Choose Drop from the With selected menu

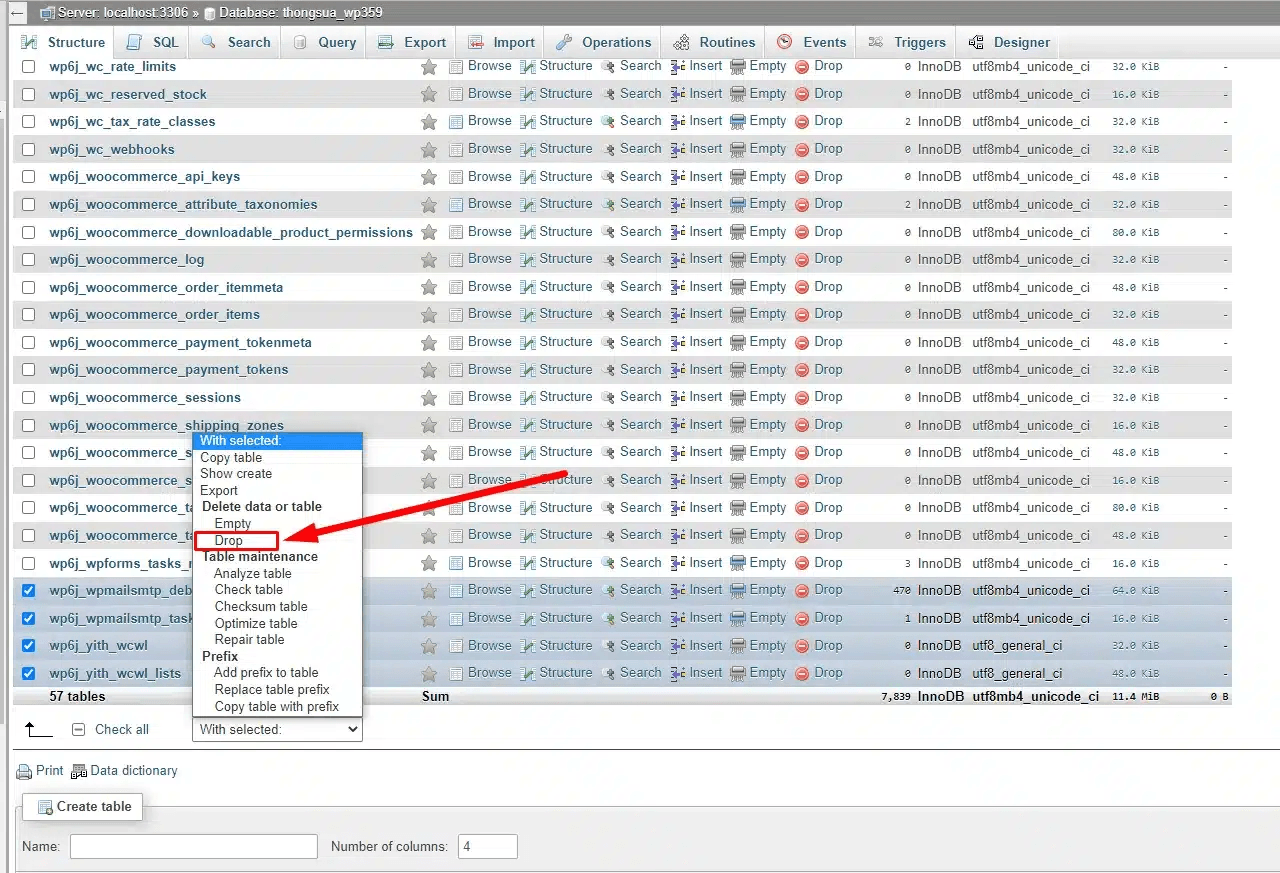[x=231, y=540]
